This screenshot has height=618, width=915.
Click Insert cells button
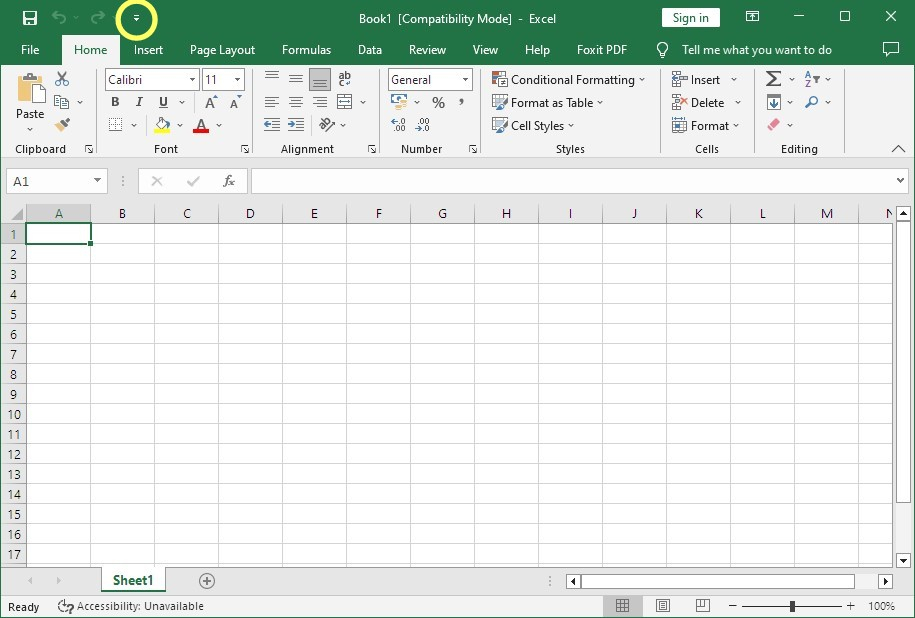tap(696, 79)
